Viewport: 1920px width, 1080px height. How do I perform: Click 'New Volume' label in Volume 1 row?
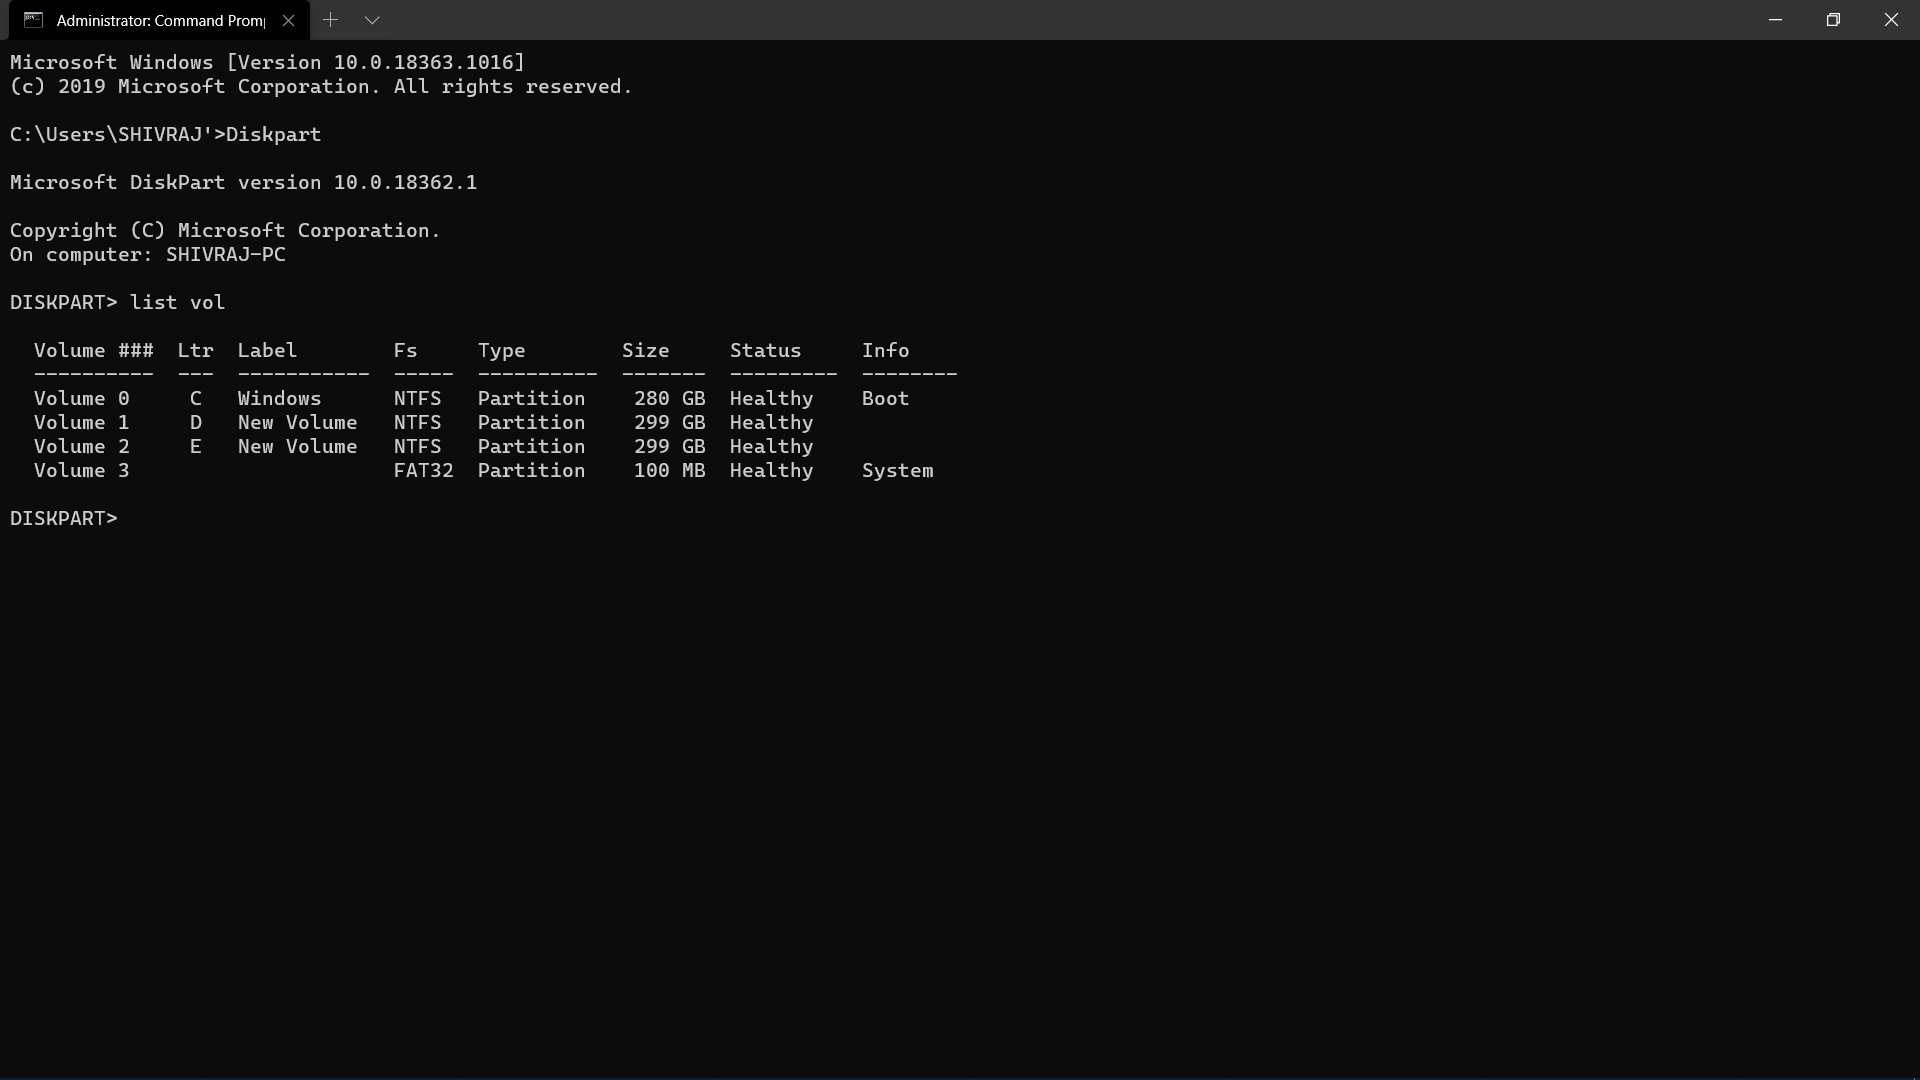pos(297,422)
